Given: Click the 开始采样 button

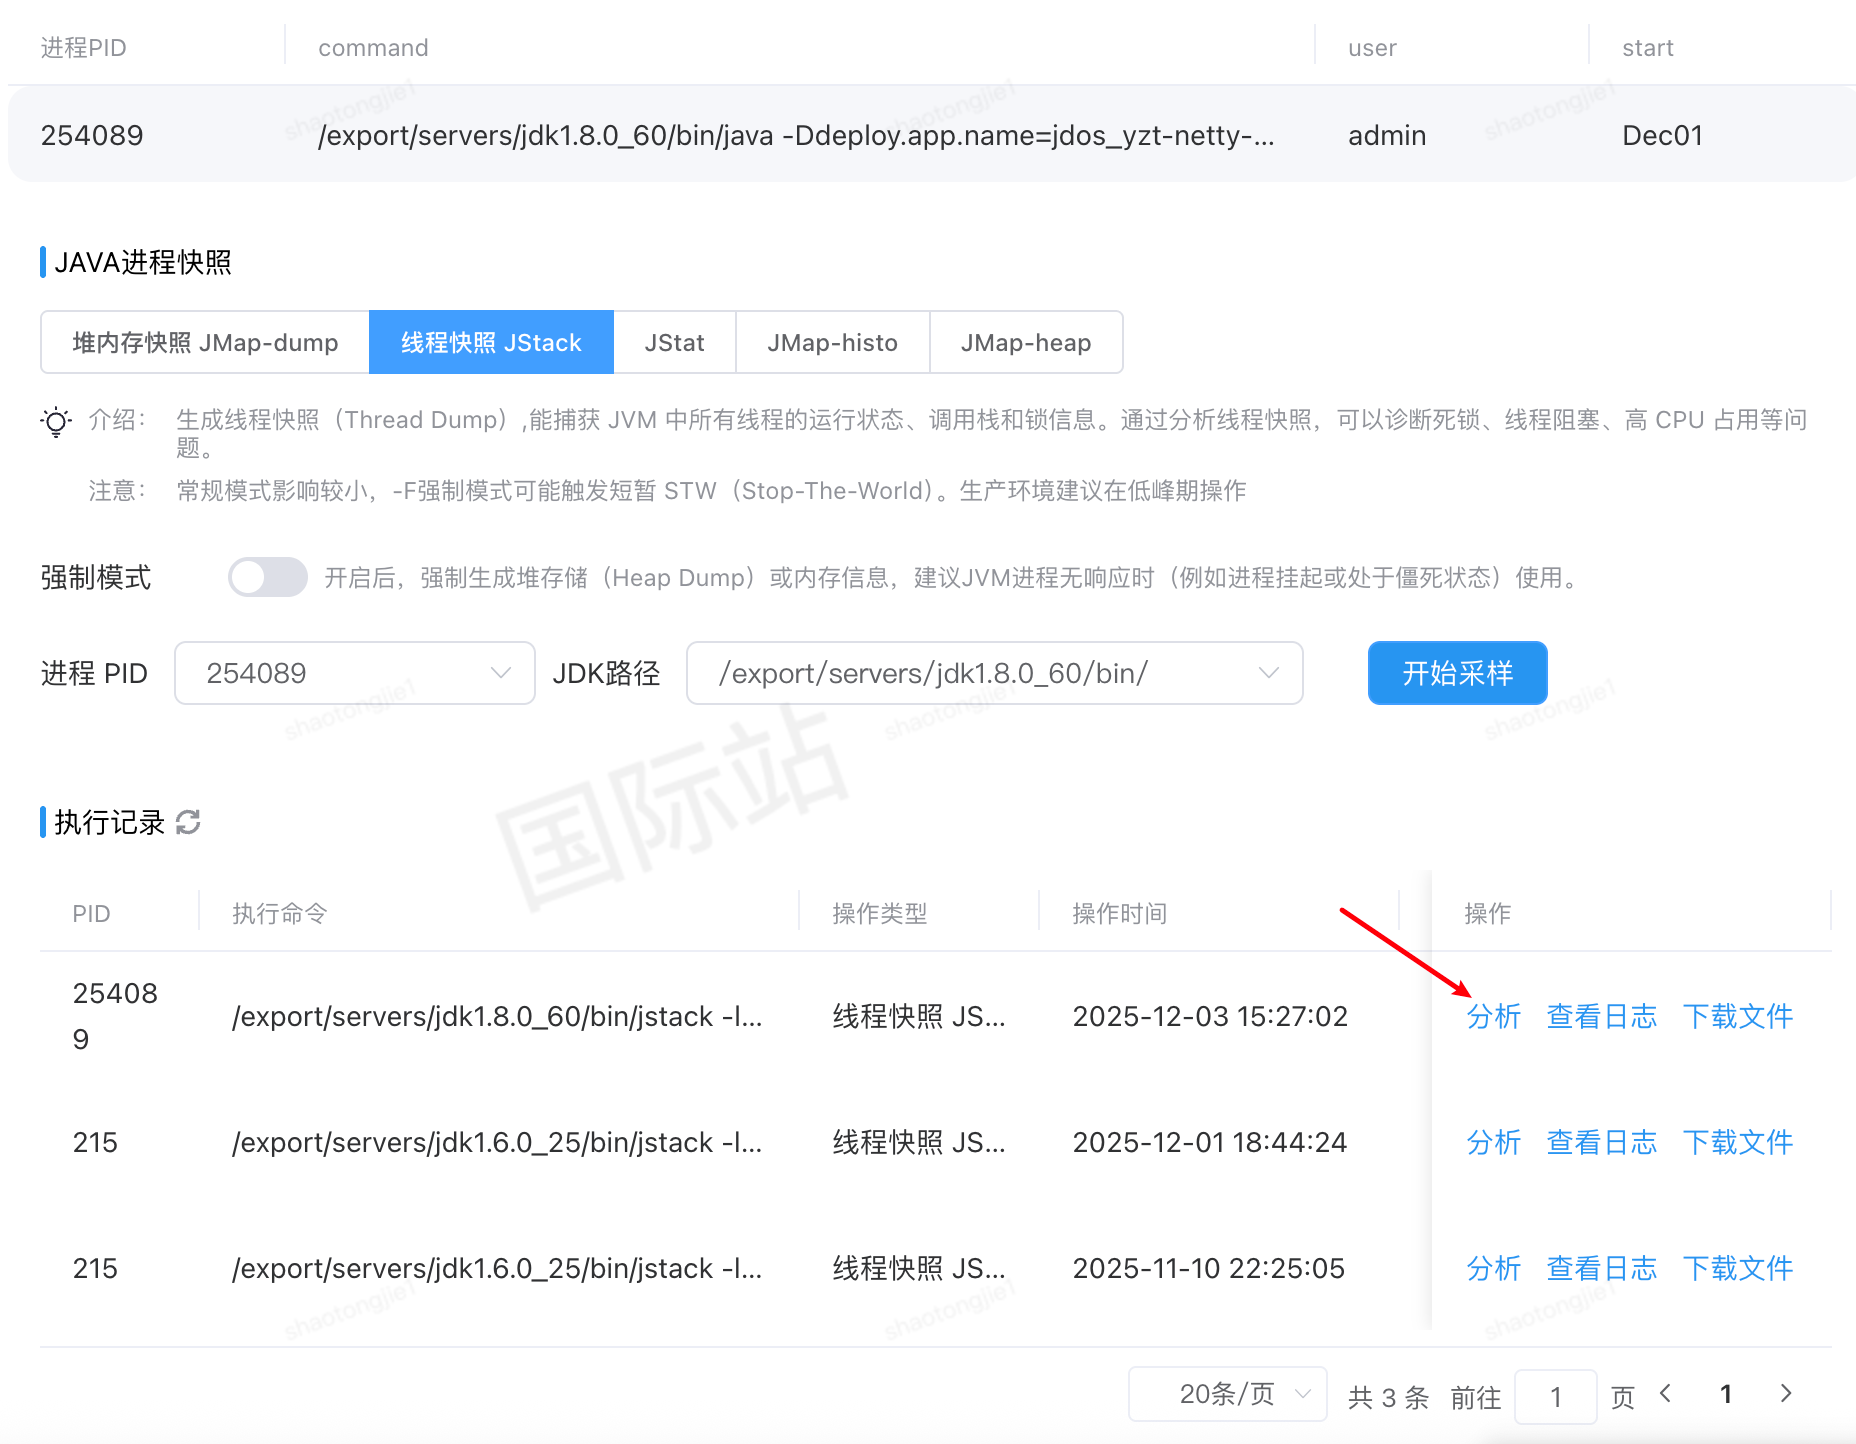Looking at the screenshot, I should 1457,673.
